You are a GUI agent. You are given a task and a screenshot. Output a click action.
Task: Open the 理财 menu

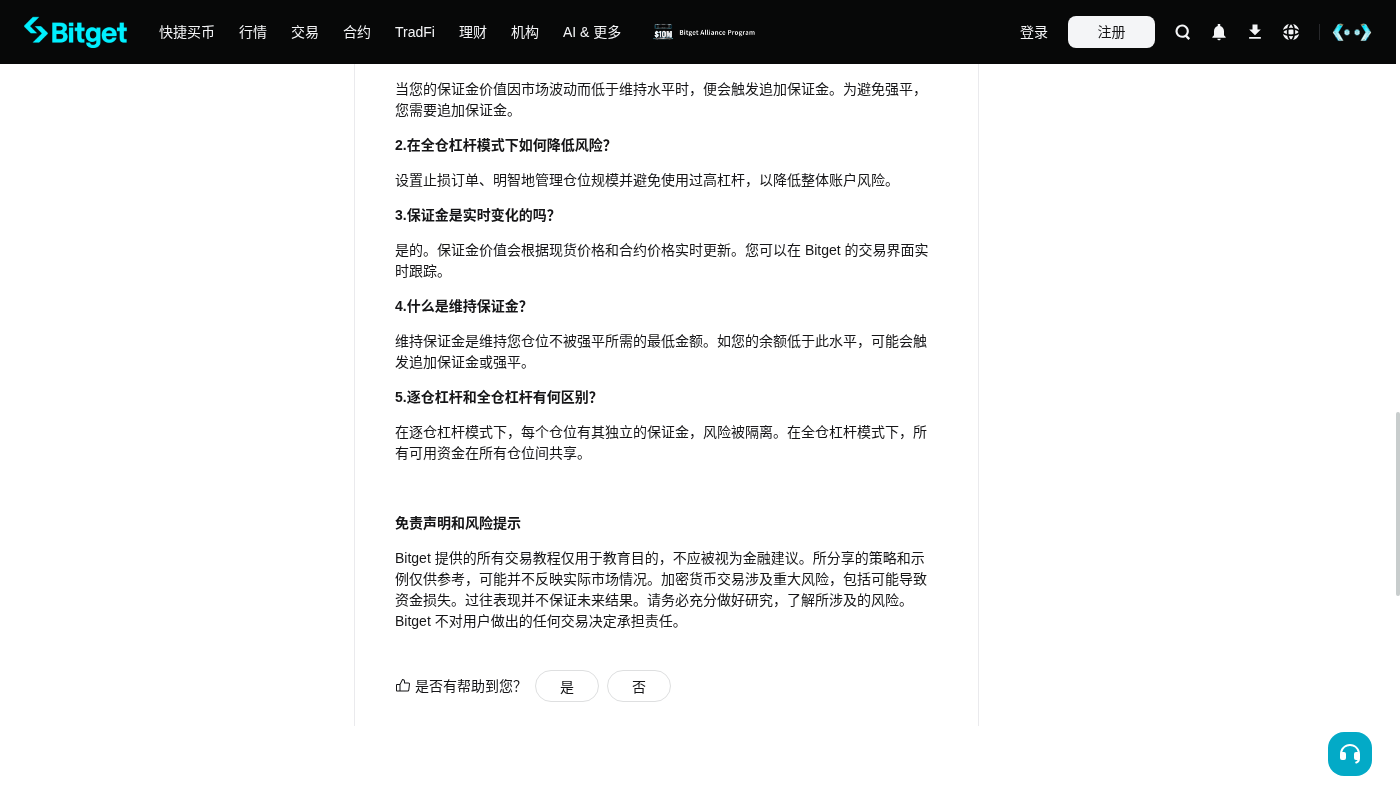(x=473, y=32)
